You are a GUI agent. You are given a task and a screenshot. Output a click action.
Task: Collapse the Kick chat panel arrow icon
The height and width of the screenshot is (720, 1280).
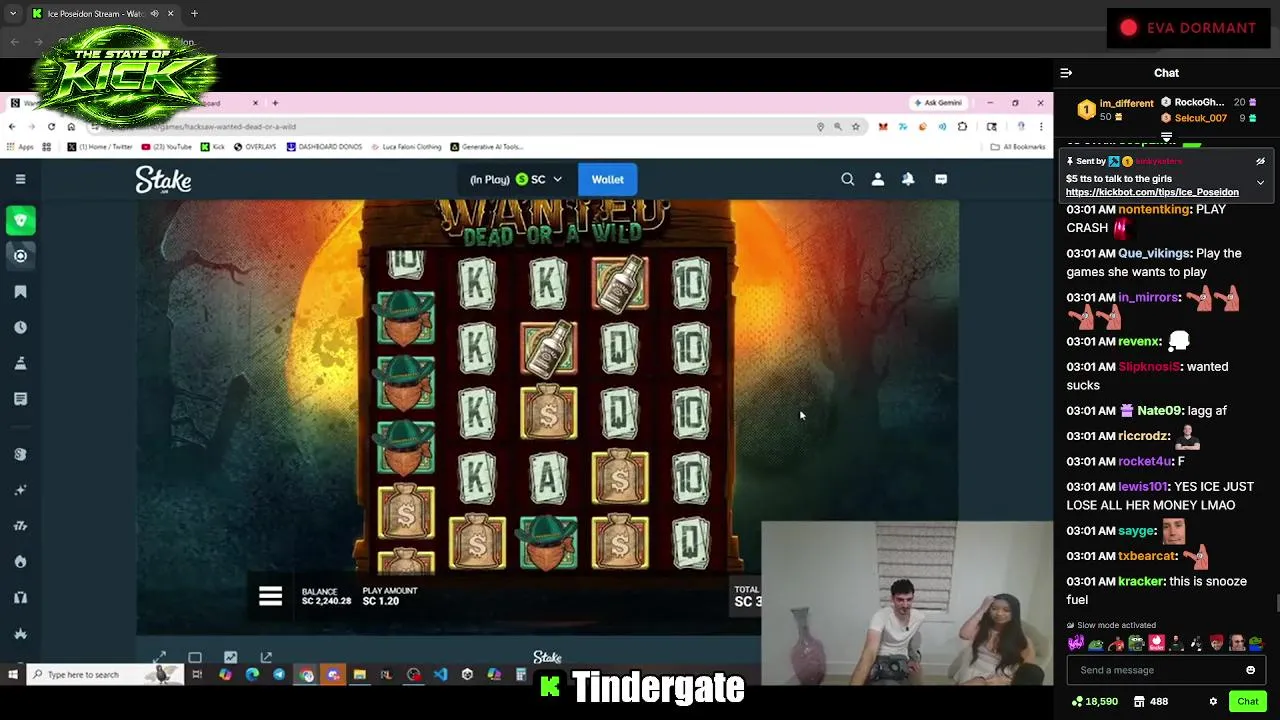(1066, 73)
